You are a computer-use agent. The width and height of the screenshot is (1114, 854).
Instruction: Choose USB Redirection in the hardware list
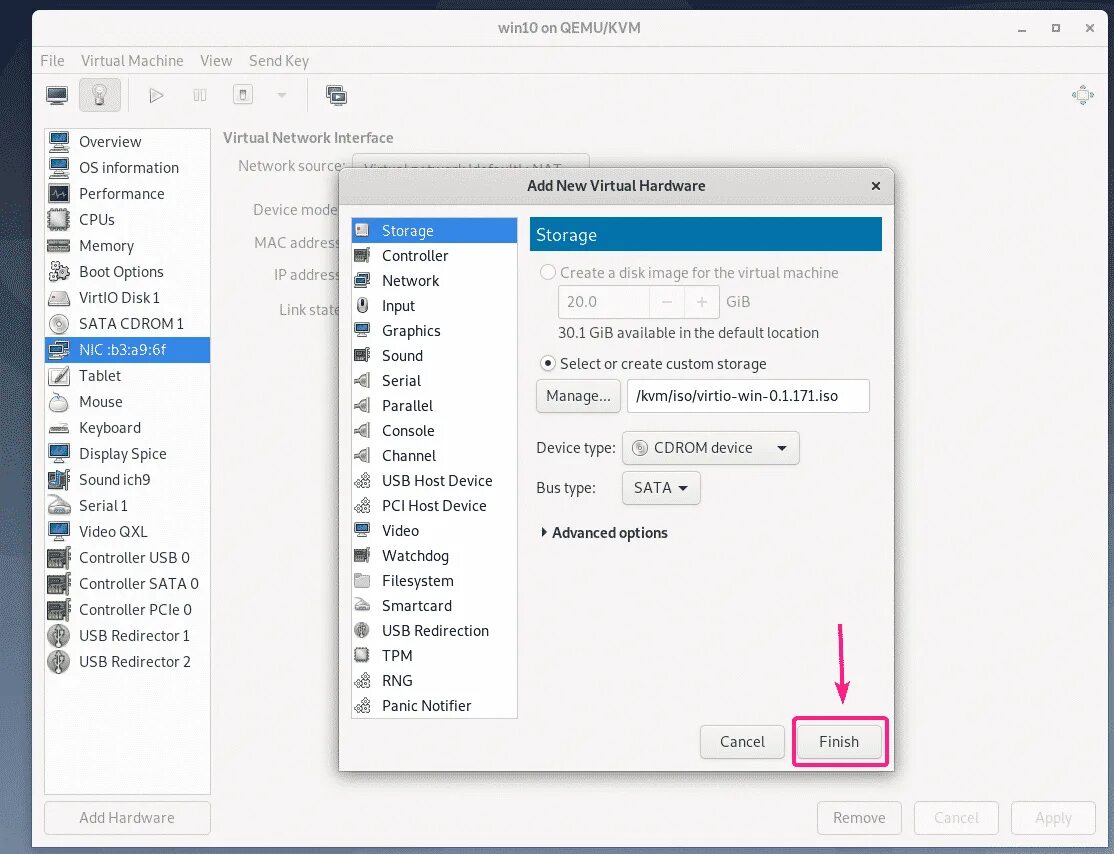(434, 631)
